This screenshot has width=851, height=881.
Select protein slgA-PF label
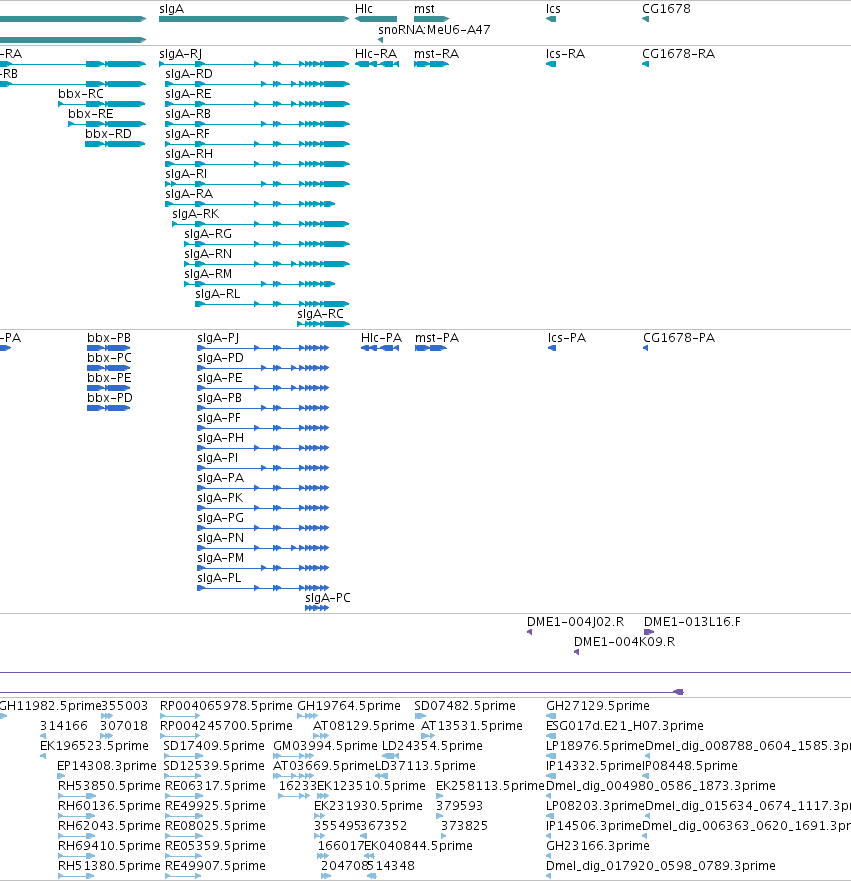coord(219,418)
